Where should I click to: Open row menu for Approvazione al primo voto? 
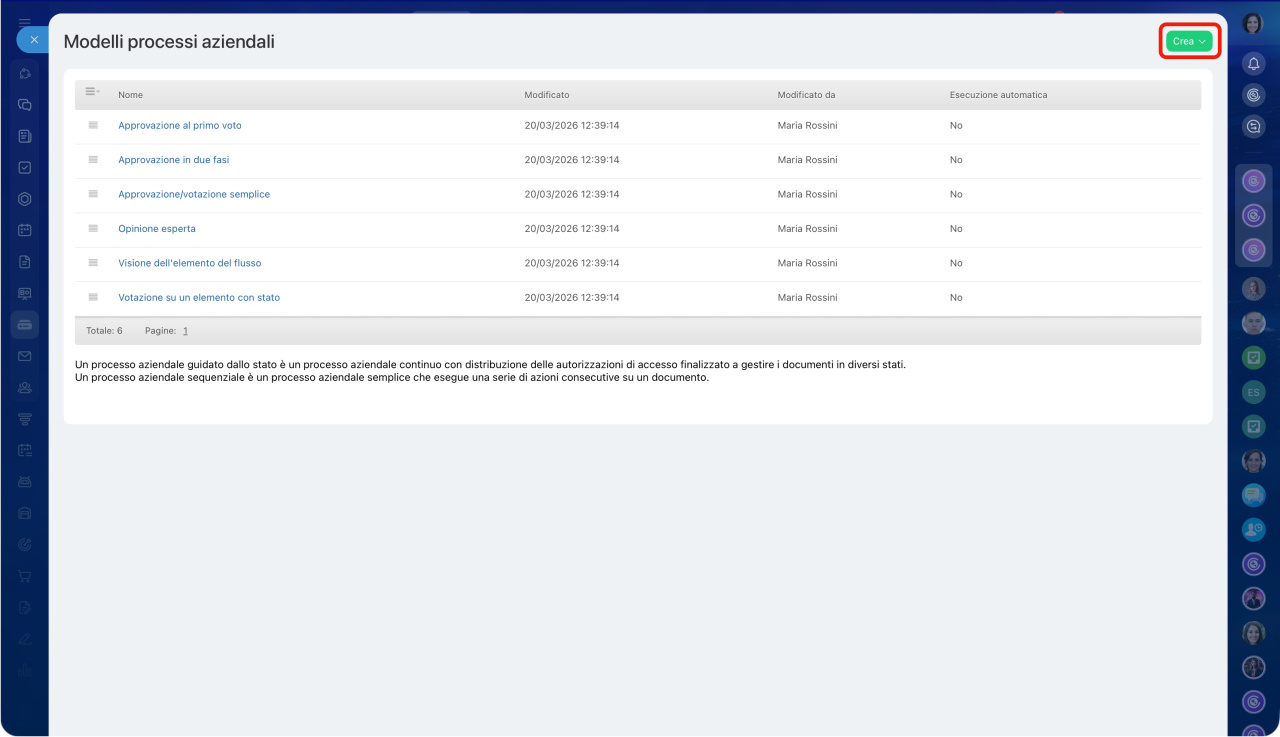(x=93, y=125)
